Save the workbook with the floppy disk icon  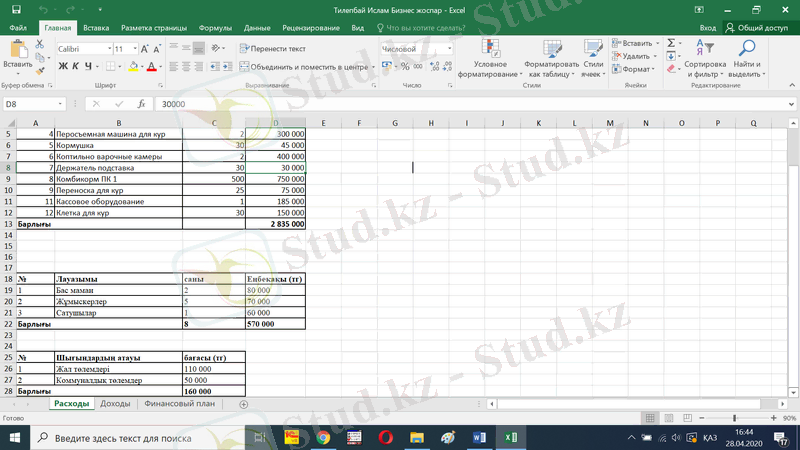point(16,10)
